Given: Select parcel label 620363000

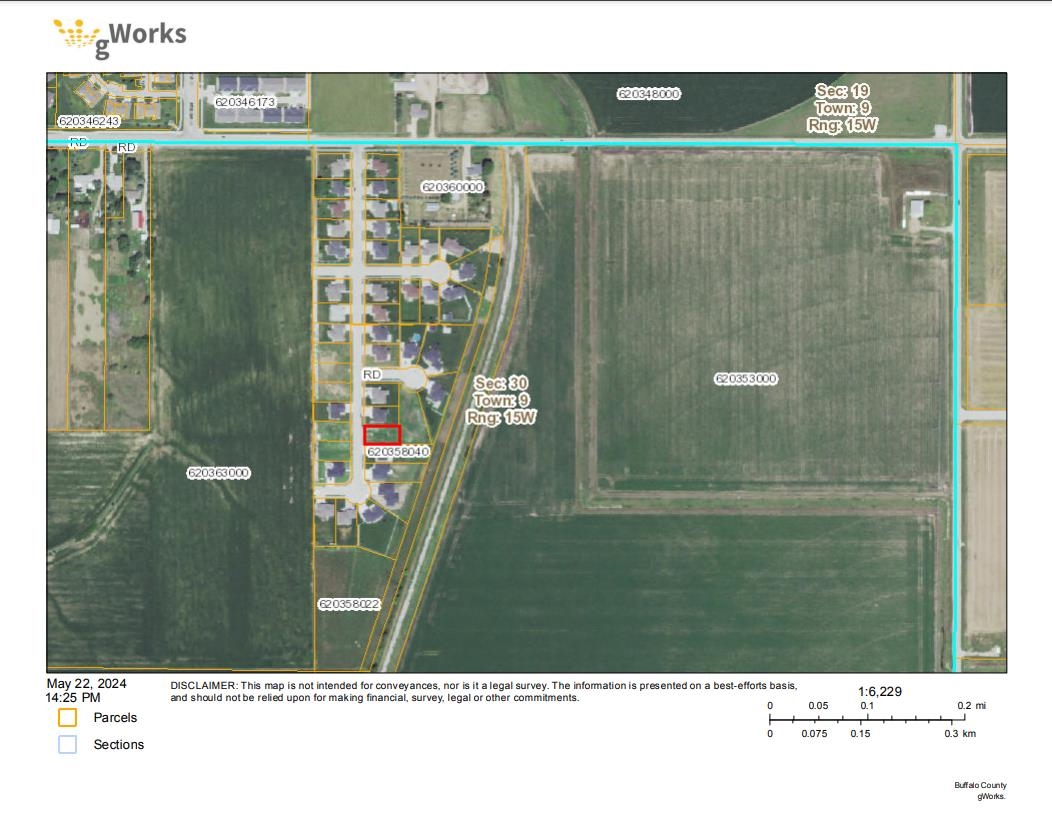Looking at the screenshot, I should (218, 473).
